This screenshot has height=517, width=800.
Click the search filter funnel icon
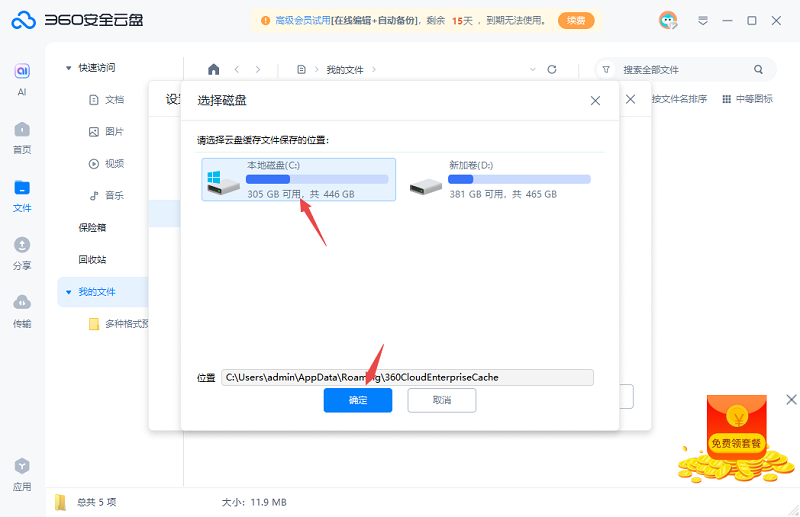point(606,69)
